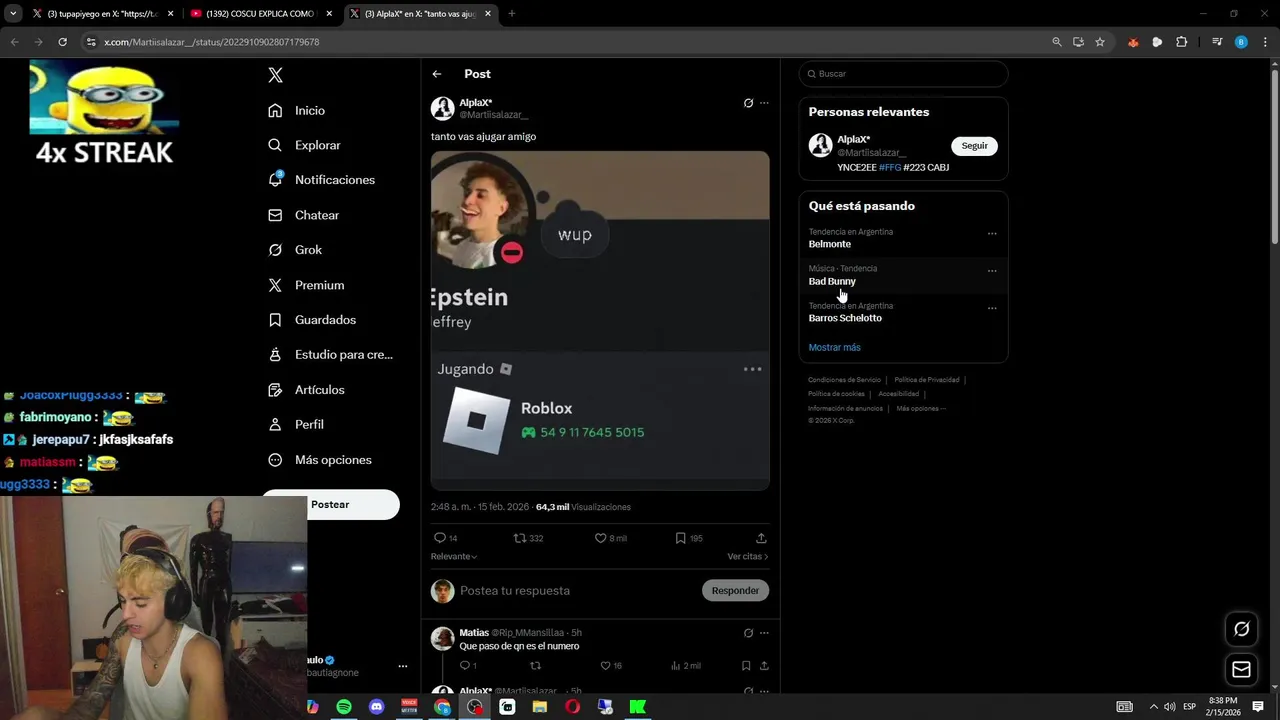Go to Perfil in the sidebar
The height and width of the screenshot is (720, 1280).
[296, 424]
